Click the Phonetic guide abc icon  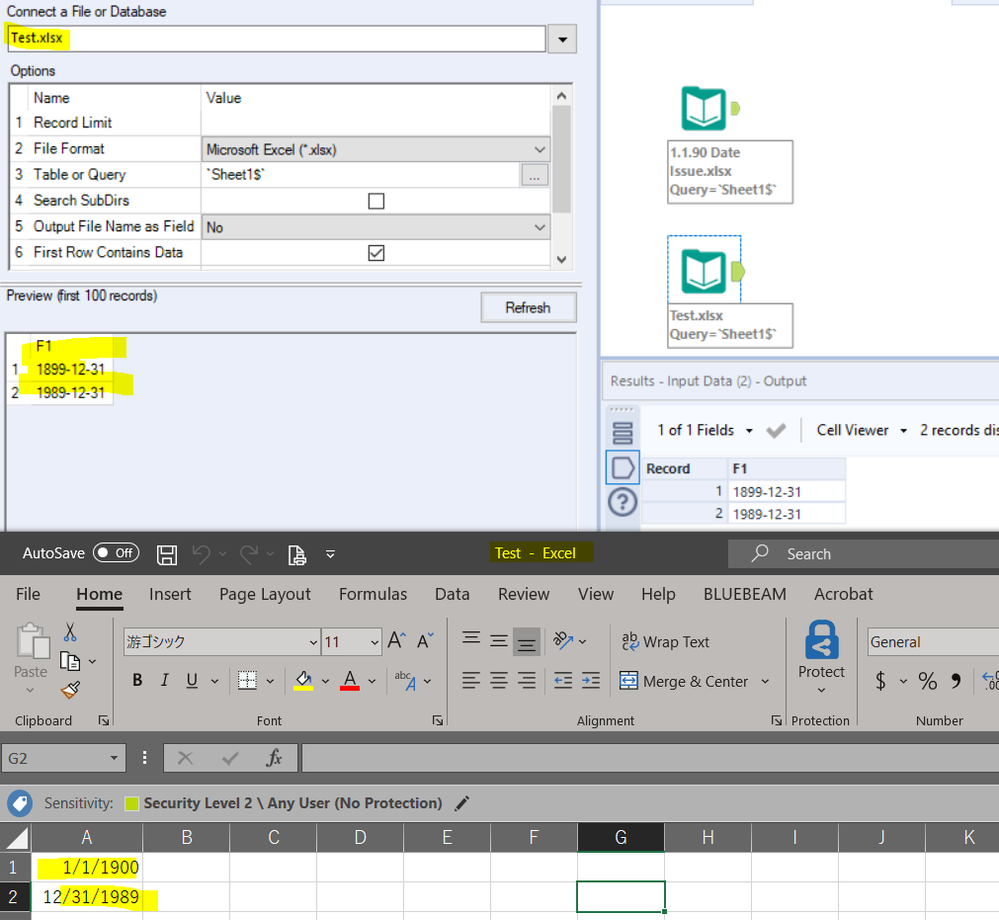pyautogui.click(x=405, y=680)
